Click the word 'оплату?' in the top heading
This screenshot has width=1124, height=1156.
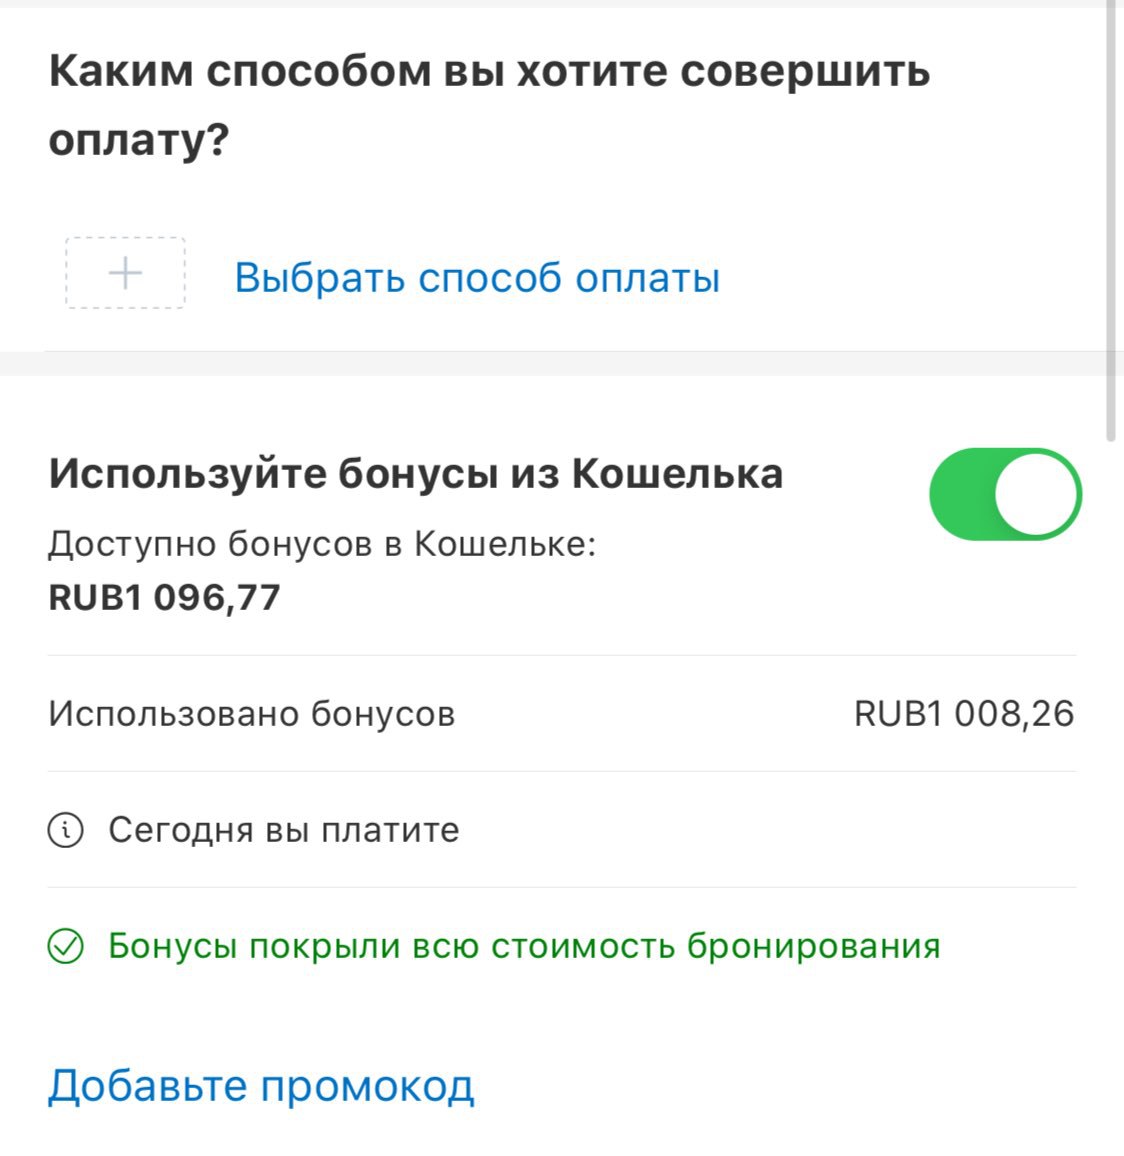tap(139, 140)
